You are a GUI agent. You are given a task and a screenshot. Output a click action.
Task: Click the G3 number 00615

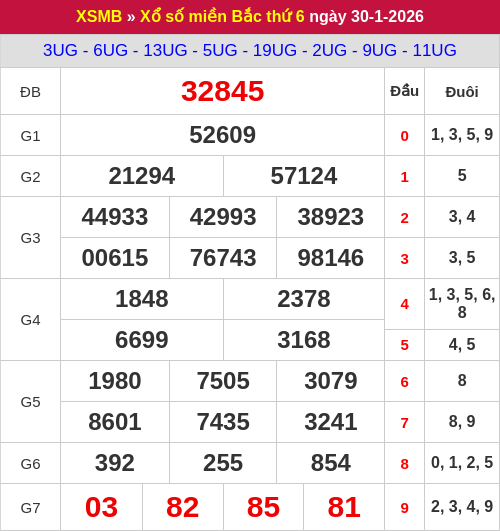[x=115, y=258]
